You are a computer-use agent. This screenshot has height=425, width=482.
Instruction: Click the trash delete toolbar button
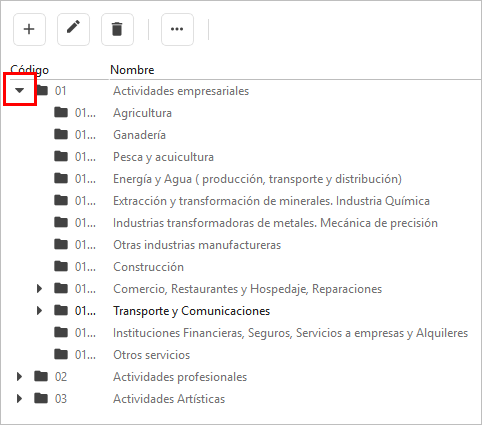tap(117, 29)
